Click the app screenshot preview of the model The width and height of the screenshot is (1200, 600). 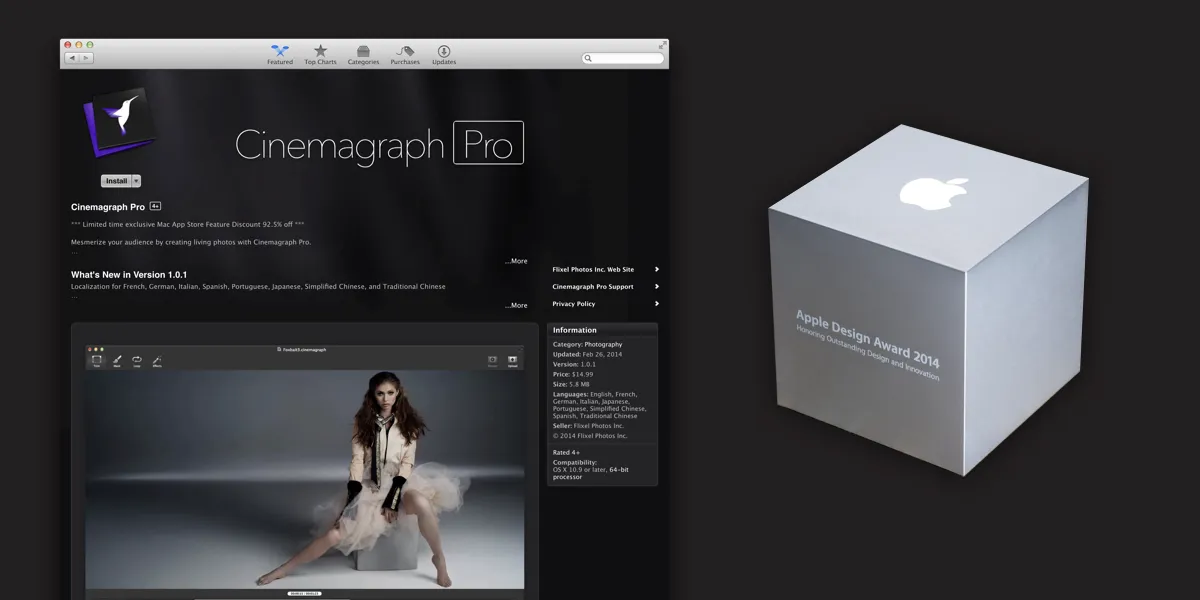tap(305, 465)
